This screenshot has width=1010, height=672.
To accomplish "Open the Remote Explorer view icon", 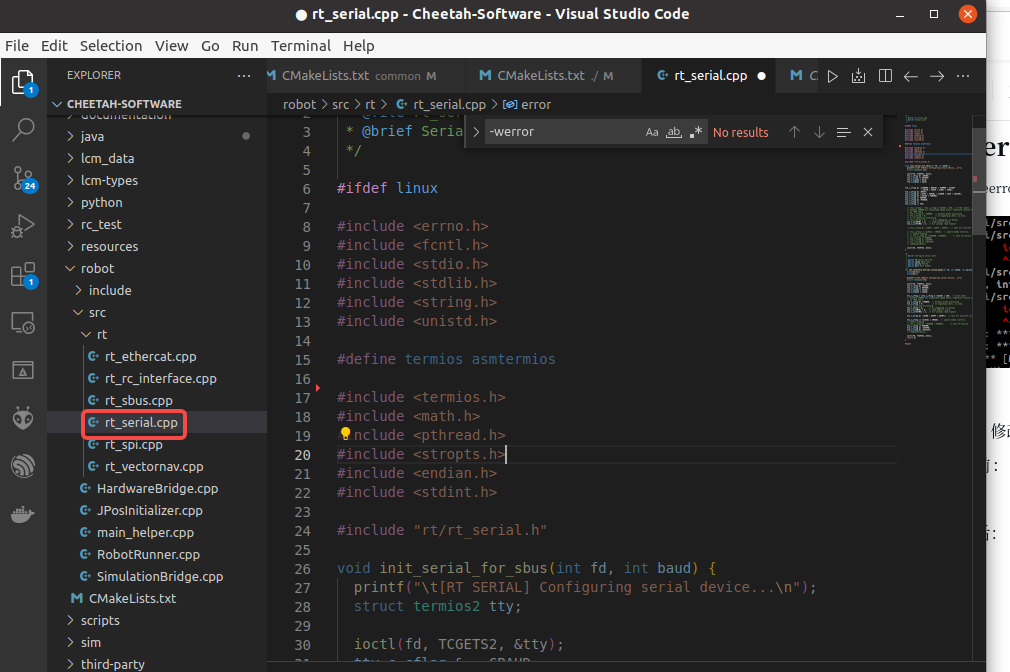I will 23,323.
